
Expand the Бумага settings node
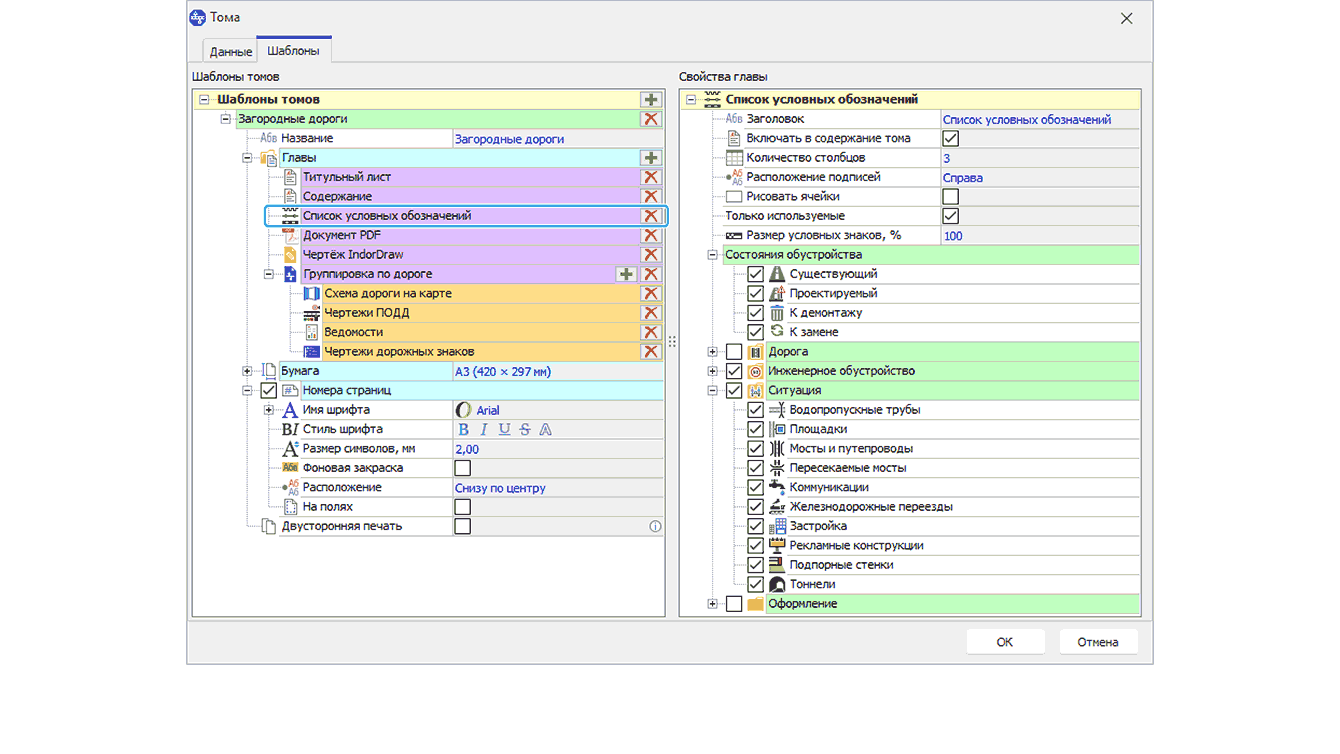tap(247, 371)
